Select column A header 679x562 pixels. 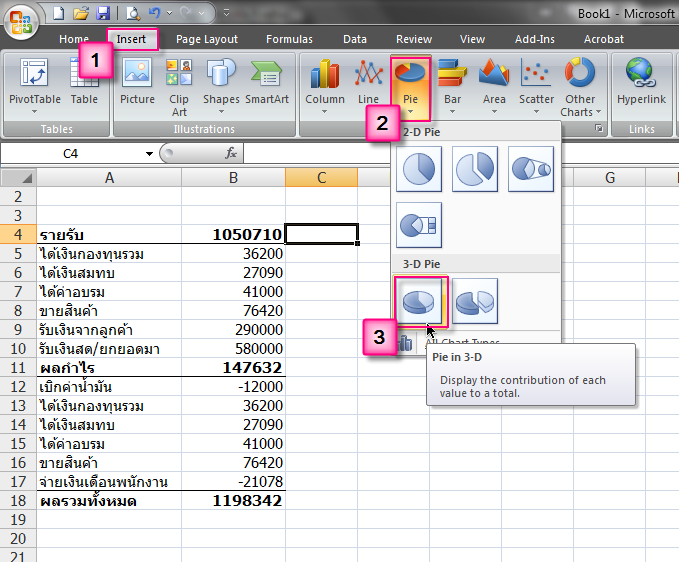[x=109, y=178]
